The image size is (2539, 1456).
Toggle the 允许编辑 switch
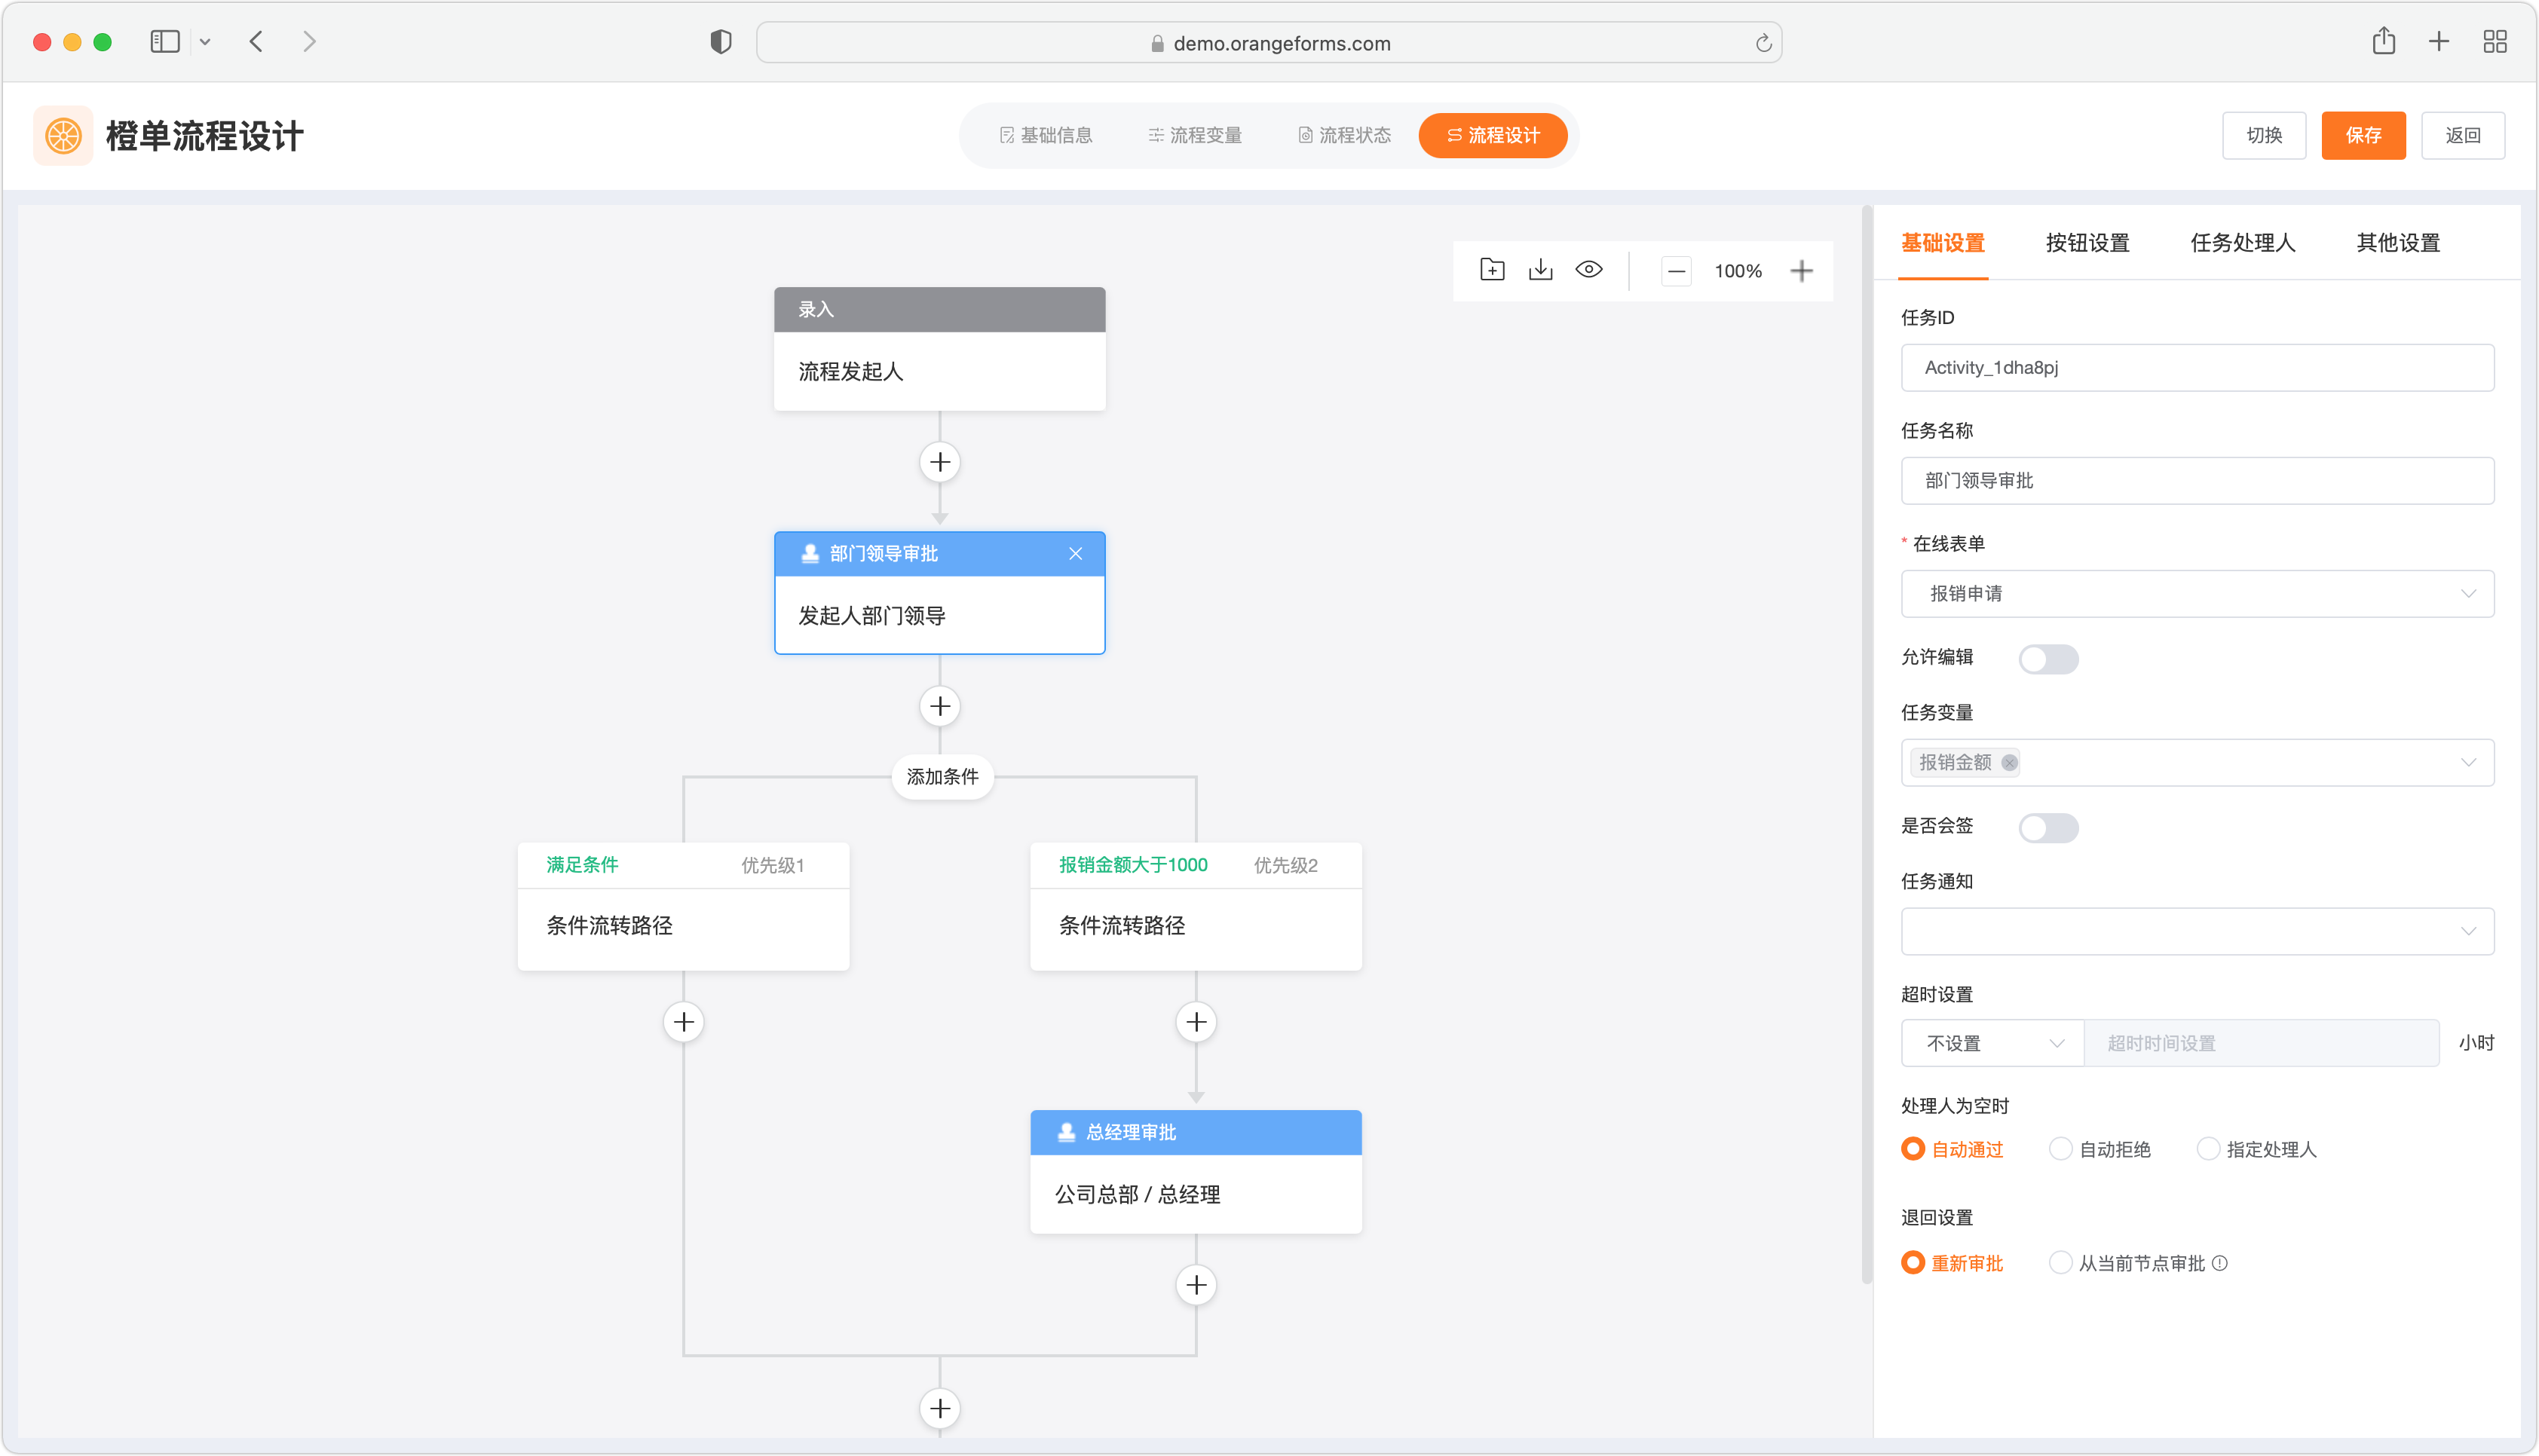tap(2048, 659)
